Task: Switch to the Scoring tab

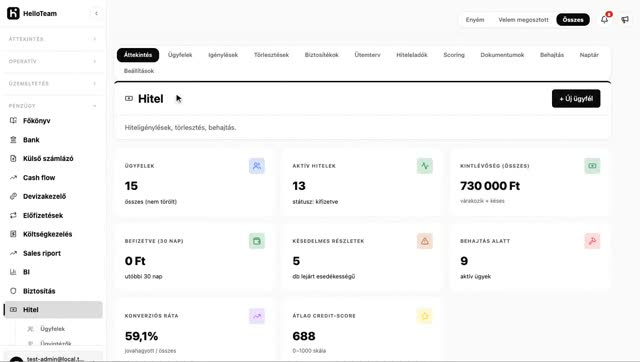Action: [454, 55]
